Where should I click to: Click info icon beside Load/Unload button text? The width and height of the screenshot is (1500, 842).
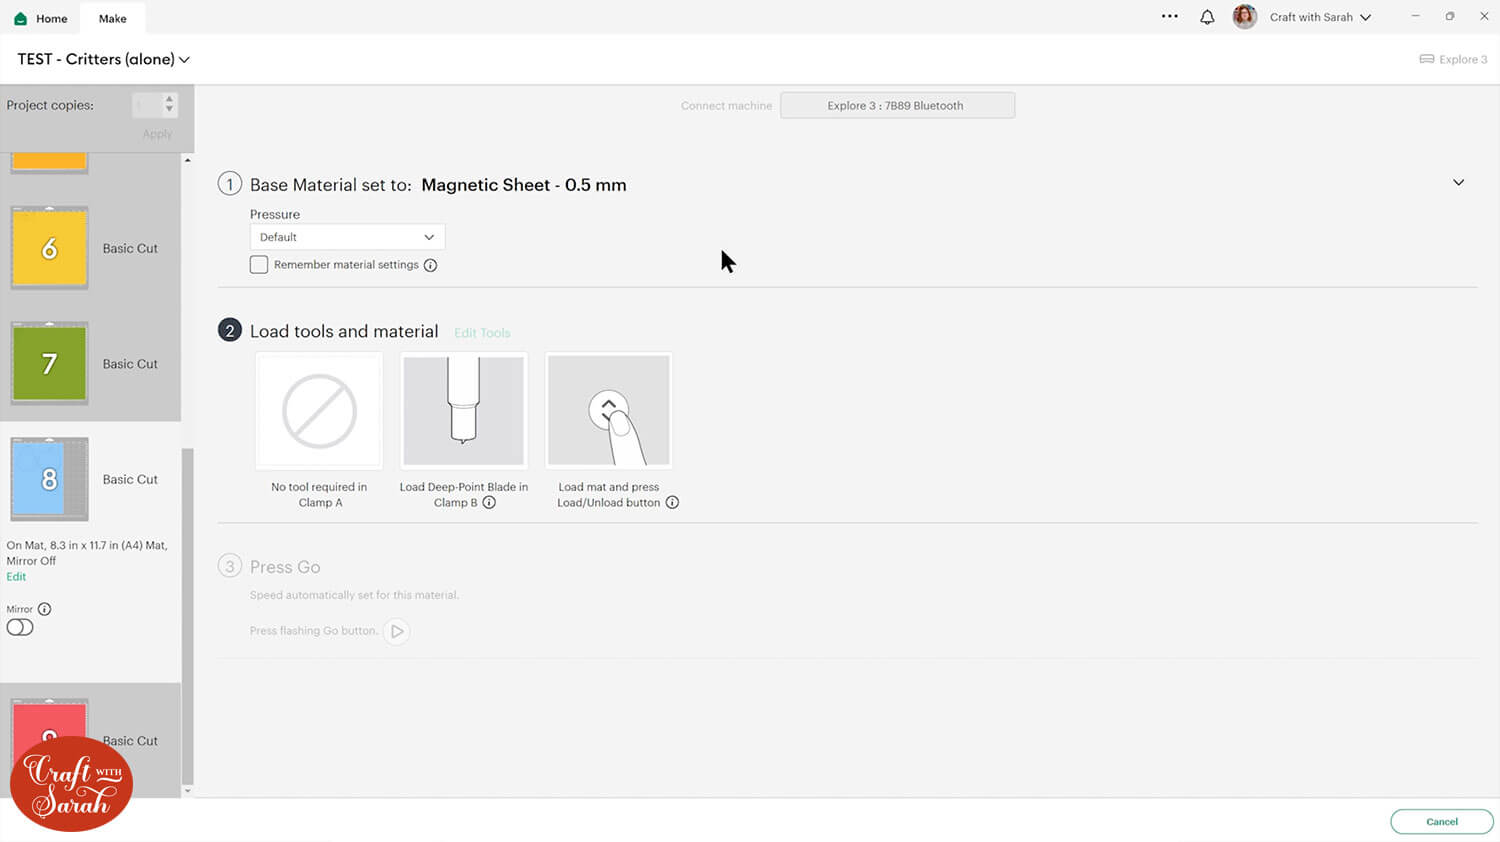tap(672, 503)
